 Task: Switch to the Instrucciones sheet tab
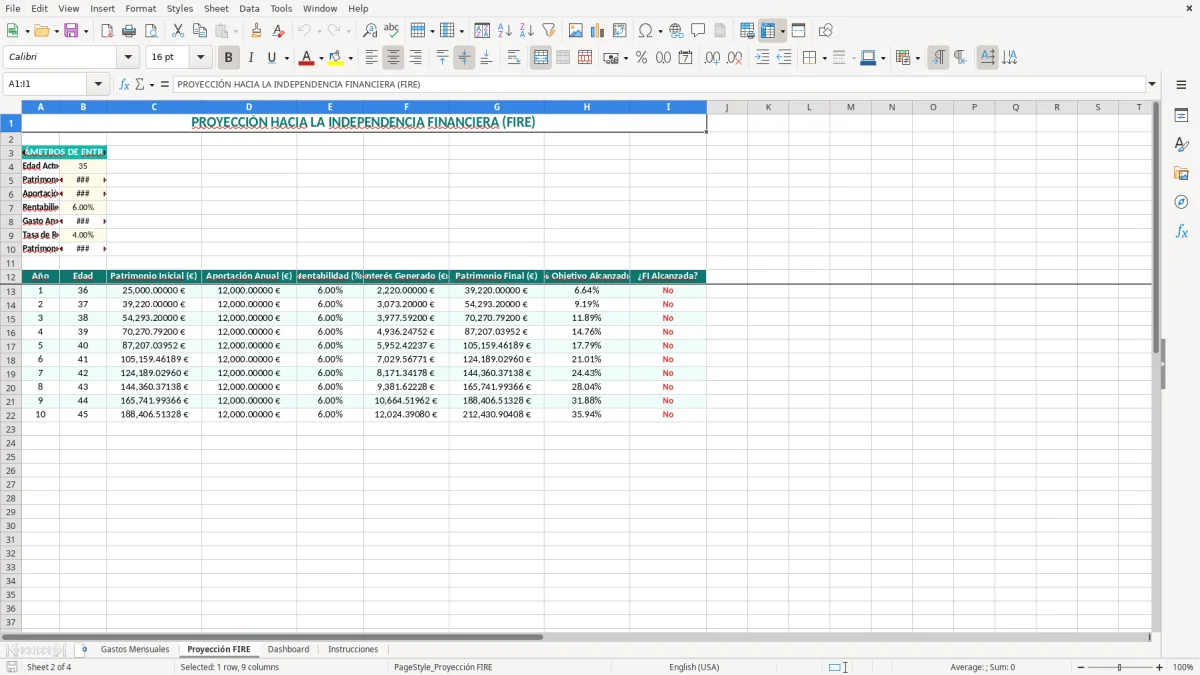pyautogui.click(x=353, y=650)
